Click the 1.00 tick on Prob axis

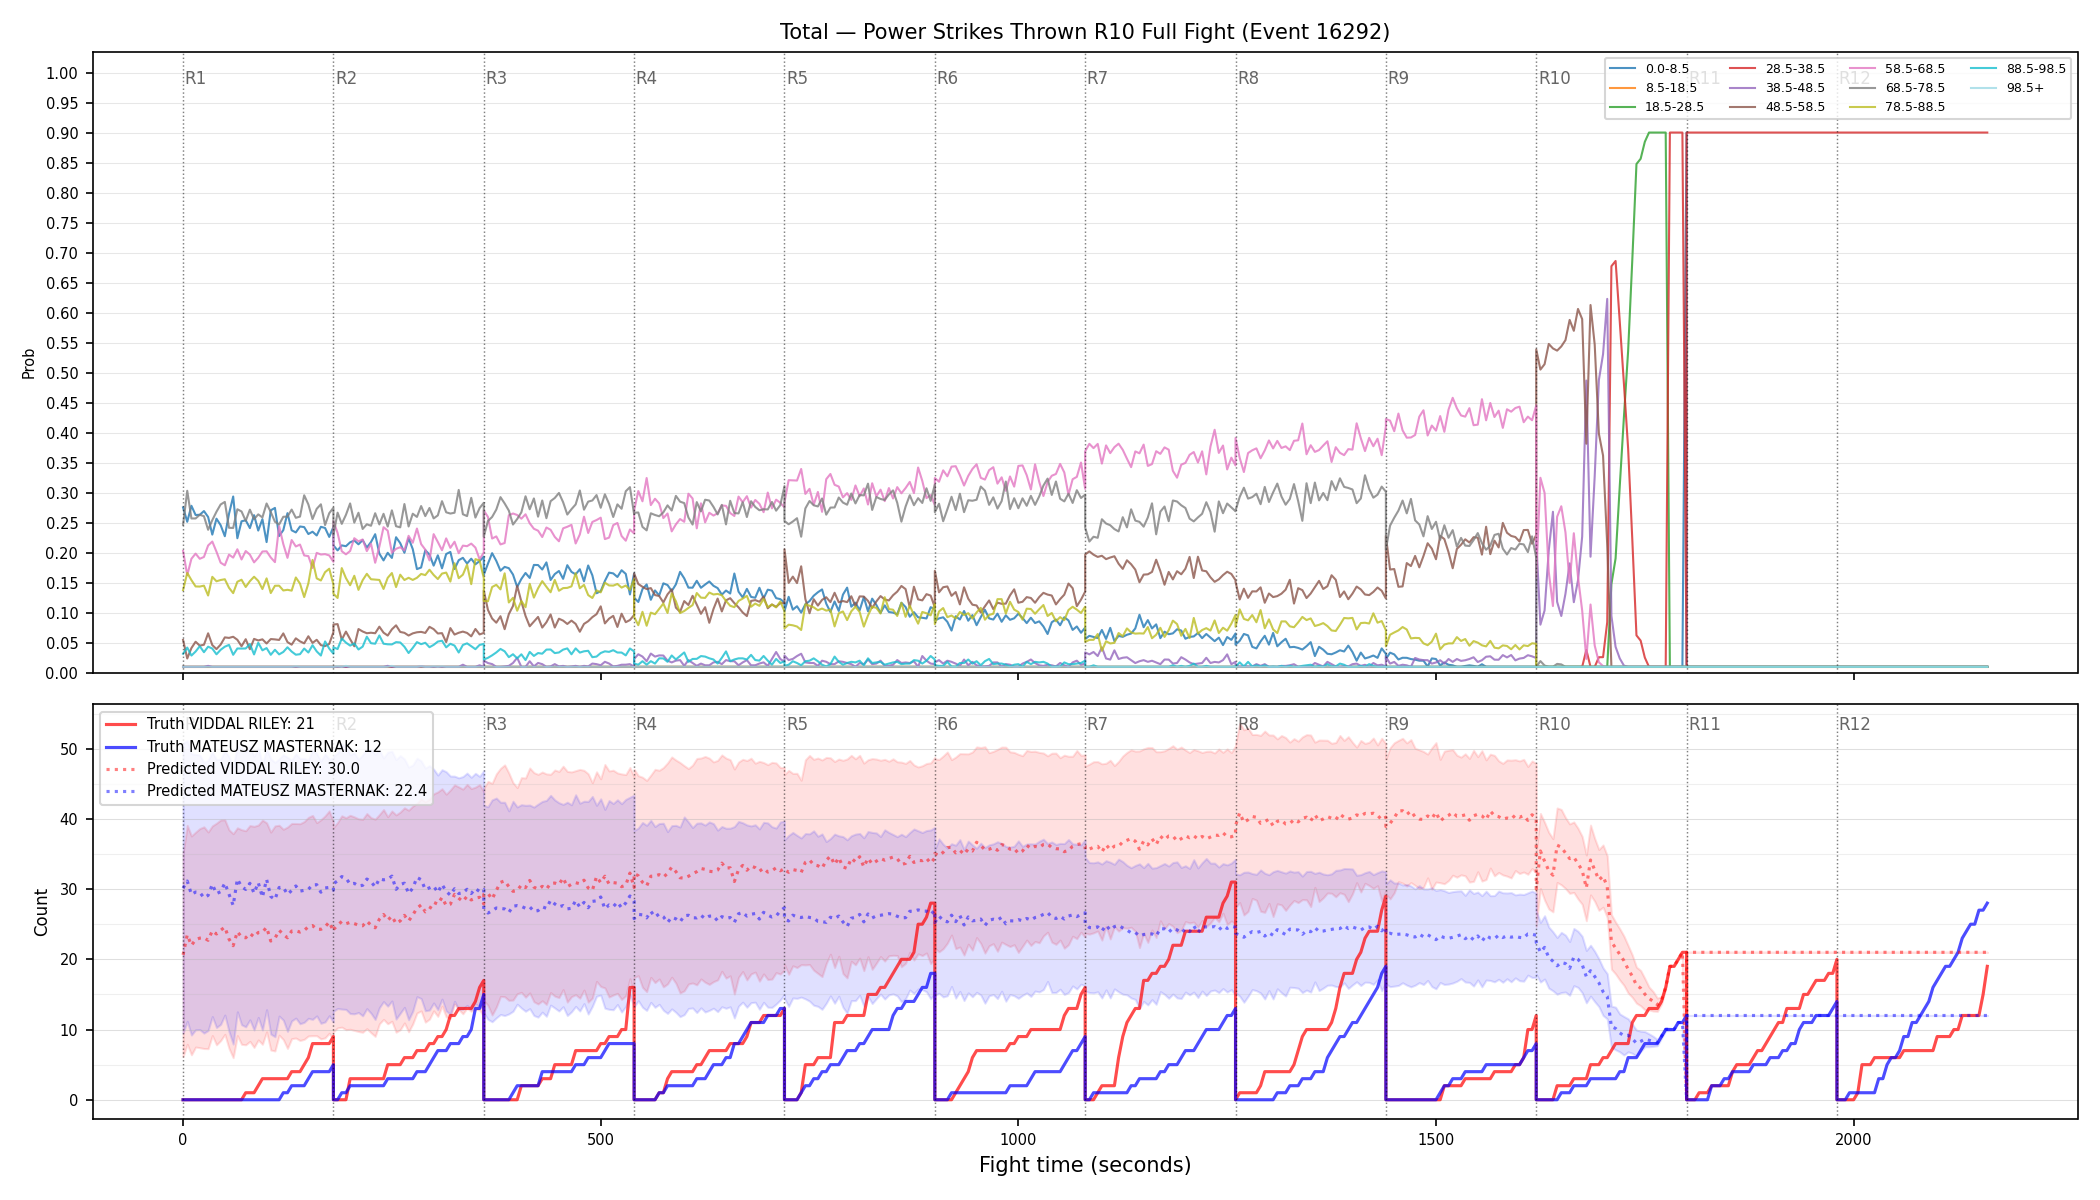click(x=62, y=73)
